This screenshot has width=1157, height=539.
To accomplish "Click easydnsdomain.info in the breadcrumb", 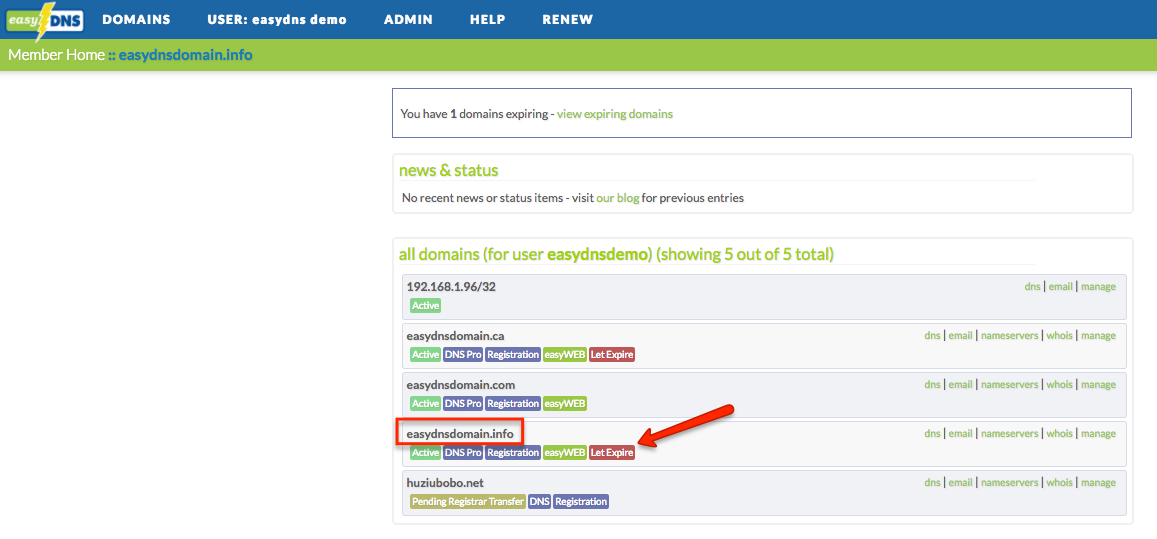I will pyautogui.click(x=185, y=55).
